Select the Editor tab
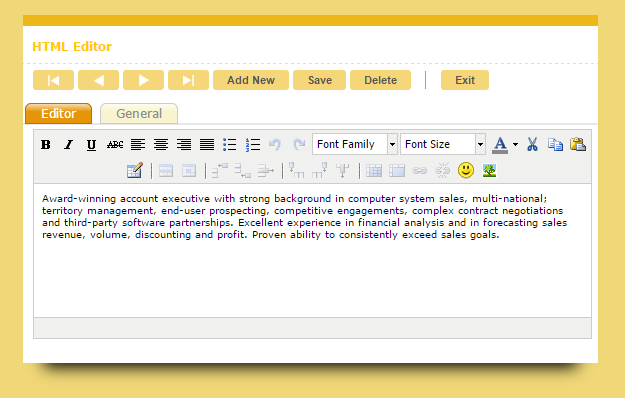Screen dimensions: 625x398 tap(59, 114)
